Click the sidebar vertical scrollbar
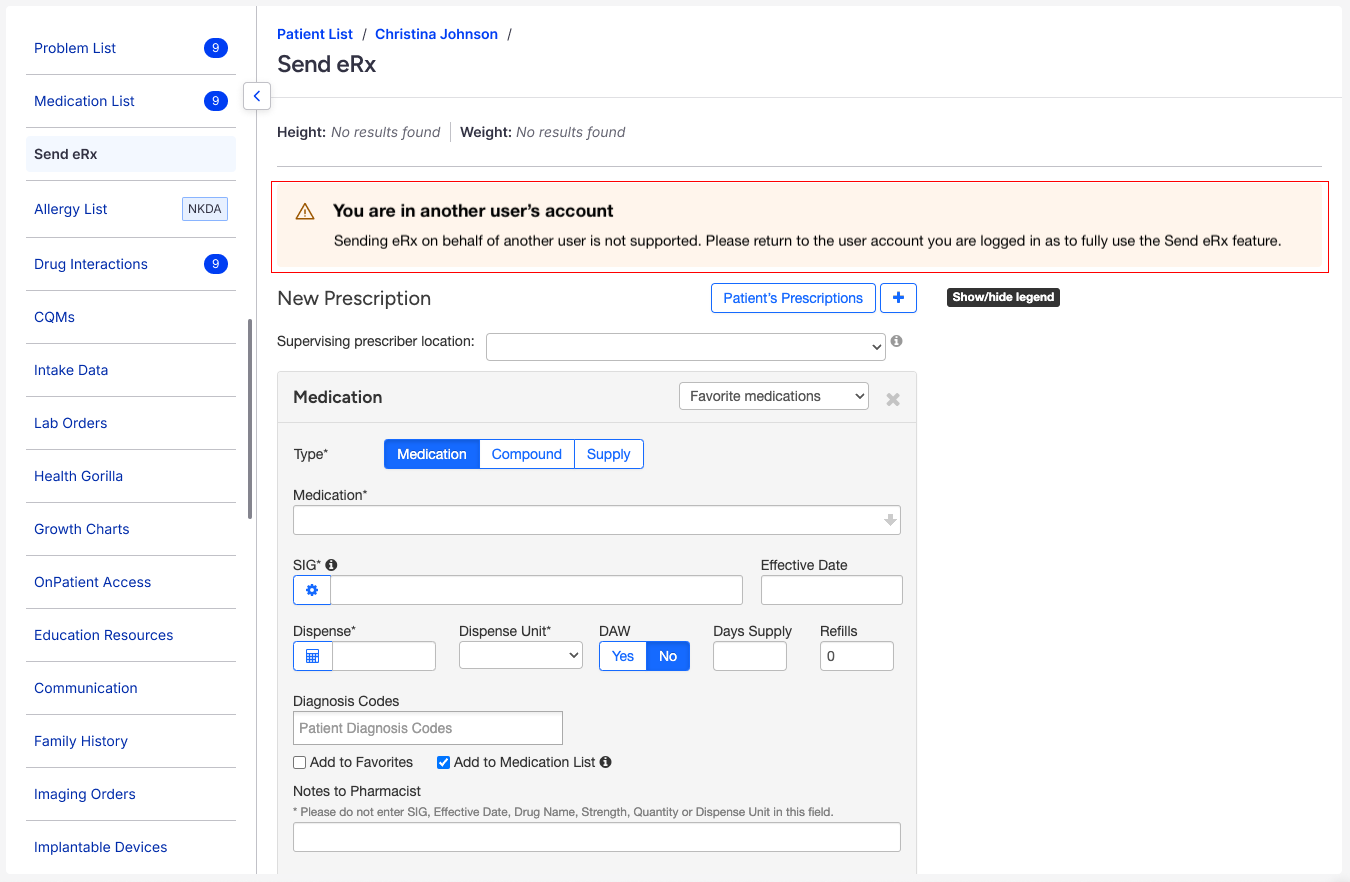1350x882 pixels. (x=250, y=418)
